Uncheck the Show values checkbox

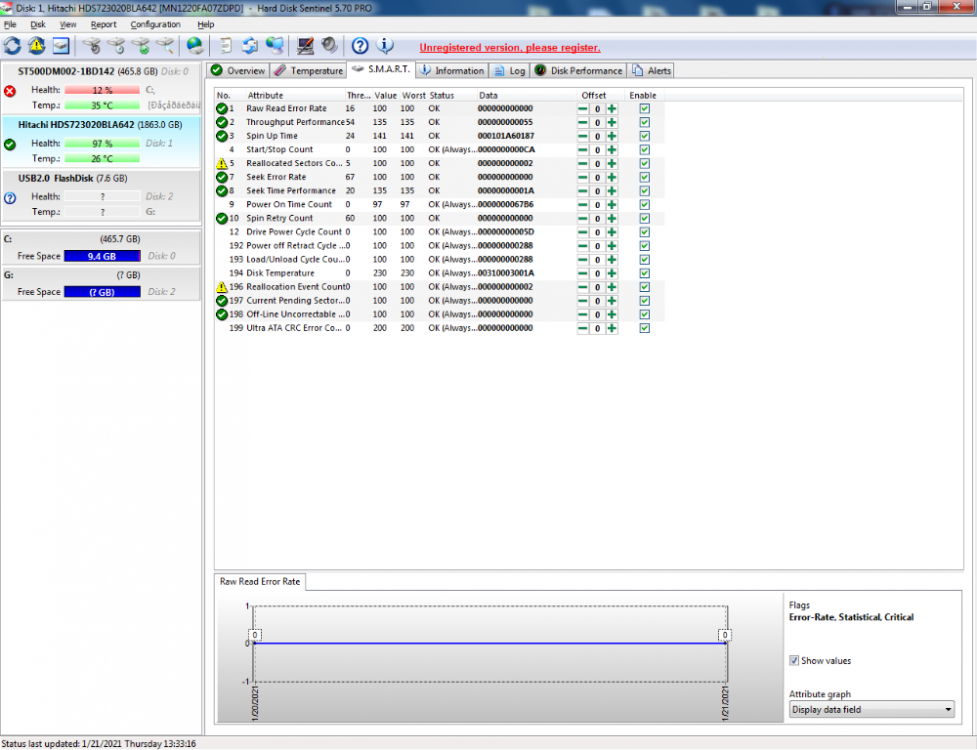tap(794, 660)
